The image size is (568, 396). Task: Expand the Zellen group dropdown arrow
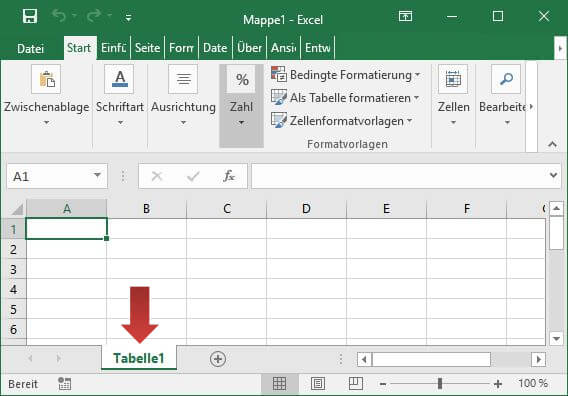pos(453,123)
